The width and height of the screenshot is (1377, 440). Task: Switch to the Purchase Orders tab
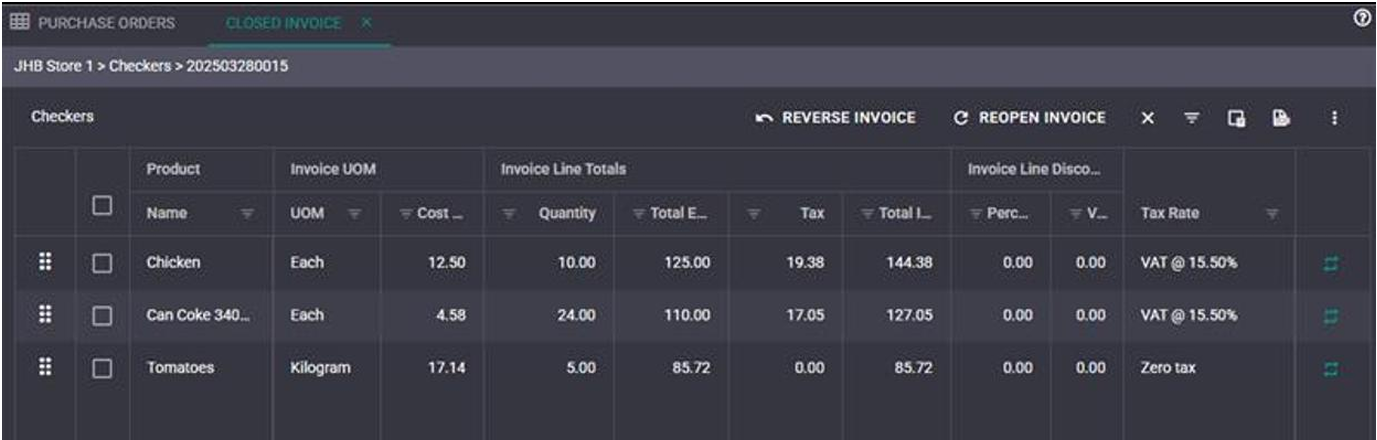93,22
